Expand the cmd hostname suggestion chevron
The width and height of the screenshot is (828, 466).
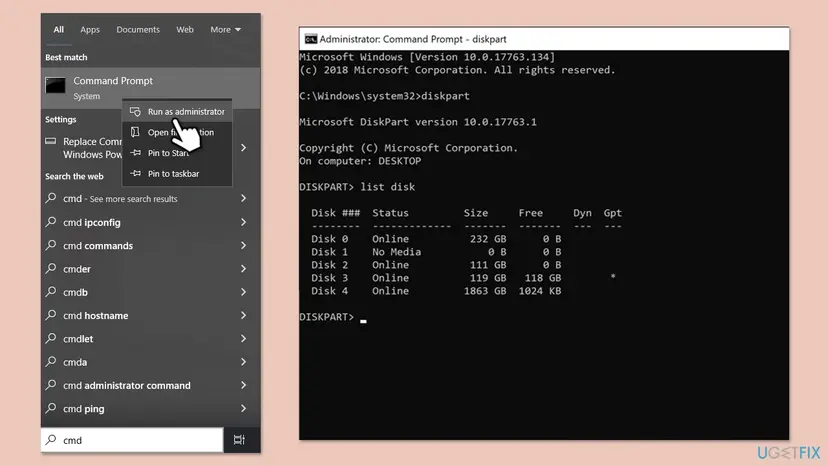coord(243,315)
